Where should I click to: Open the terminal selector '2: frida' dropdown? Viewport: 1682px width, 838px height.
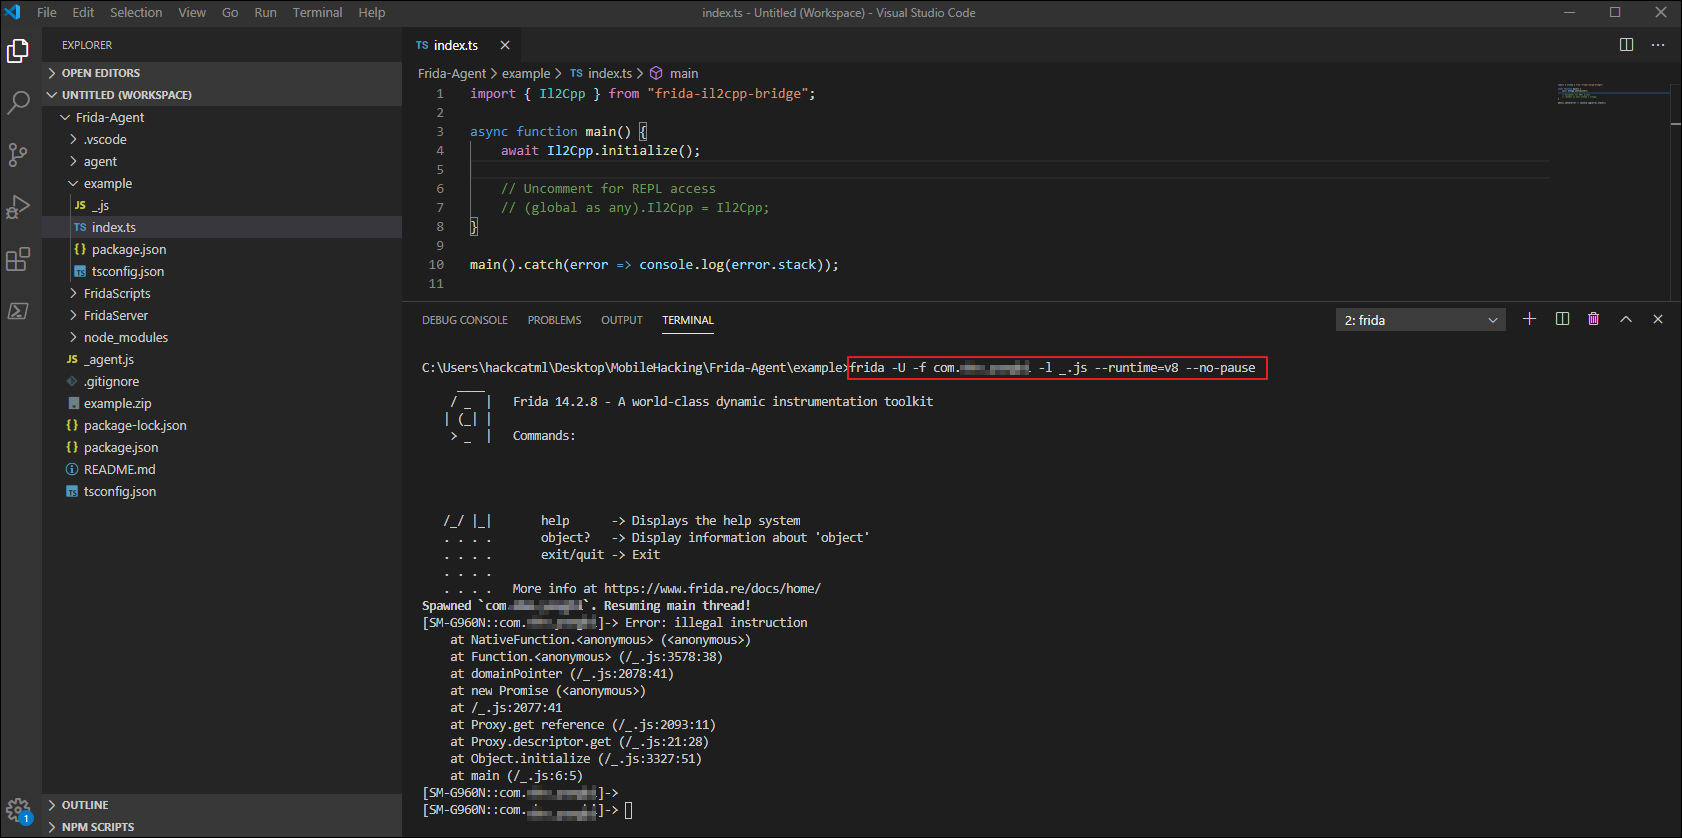click(1420, 320)
